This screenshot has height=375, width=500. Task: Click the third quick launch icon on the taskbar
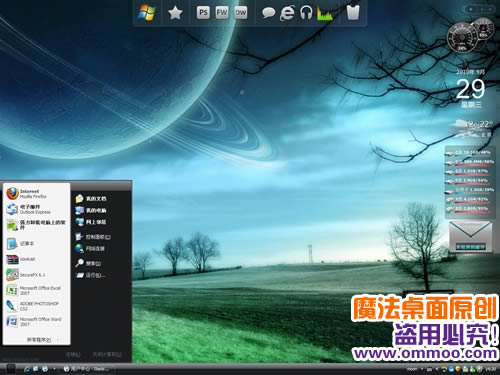pos(45,369)
